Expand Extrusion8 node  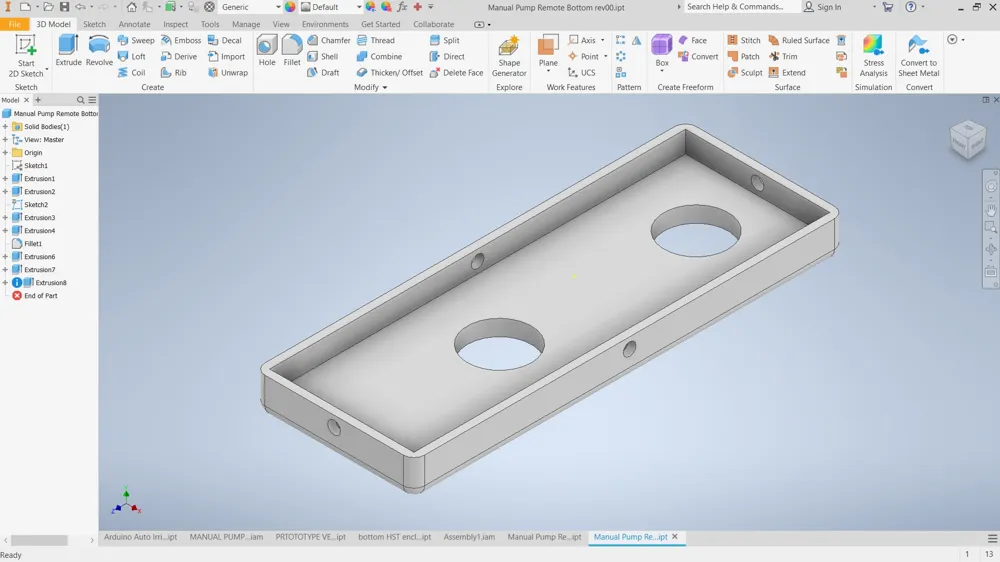click(5, 283)
